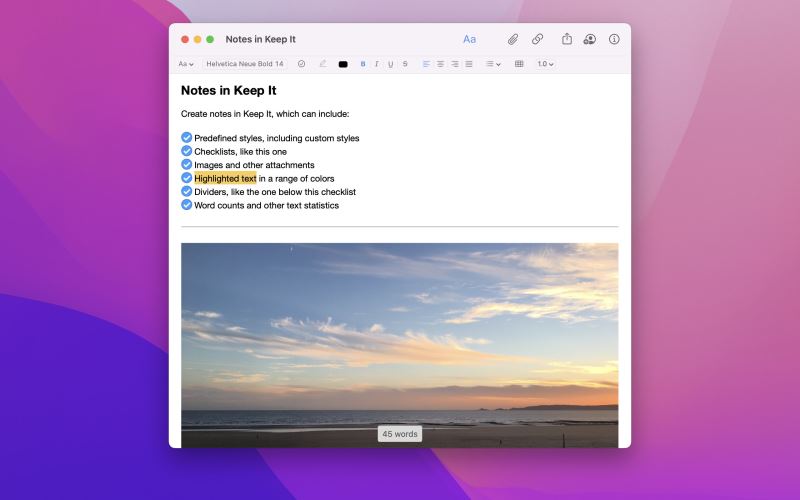
Task: Open the Helvetica Neue Bold 14 font field
Action: 245,64
